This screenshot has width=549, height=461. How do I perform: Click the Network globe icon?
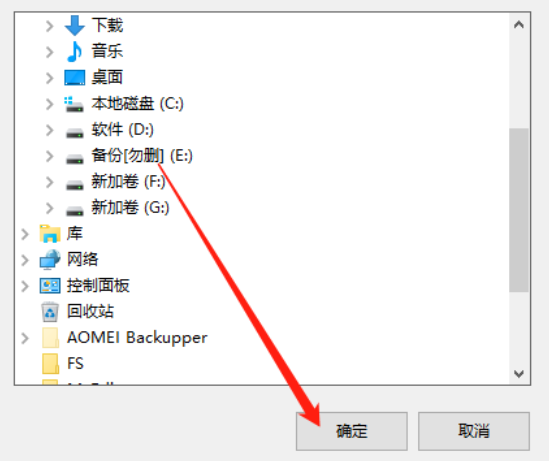coord(50,259)
